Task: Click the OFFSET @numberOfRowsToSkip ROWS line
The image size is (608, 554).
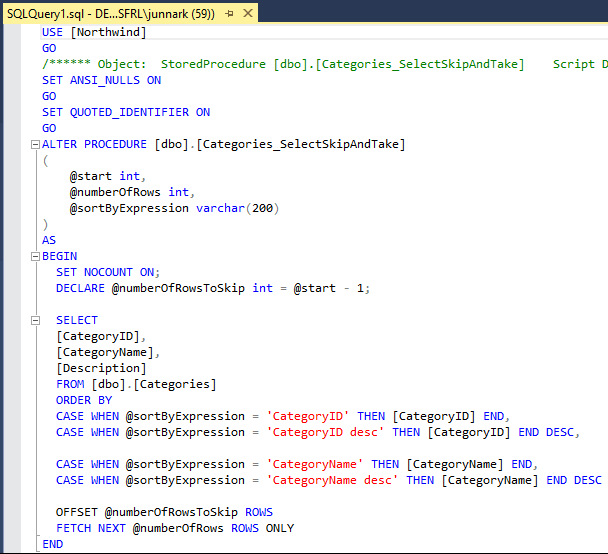Action: click(x=164, y=512)
